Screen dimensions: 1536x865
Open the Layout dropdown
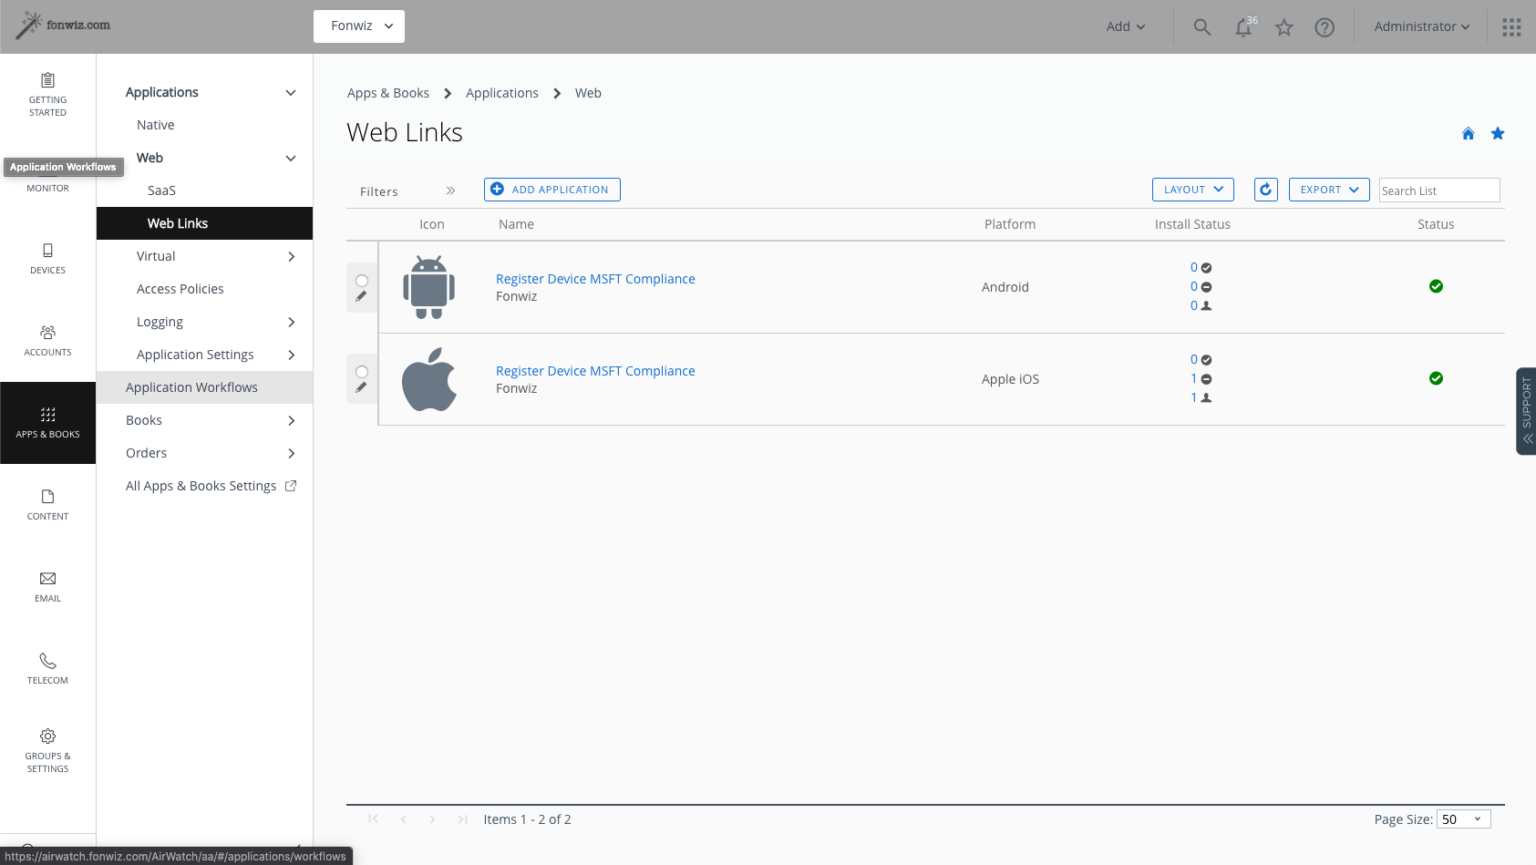[1192, 189]
